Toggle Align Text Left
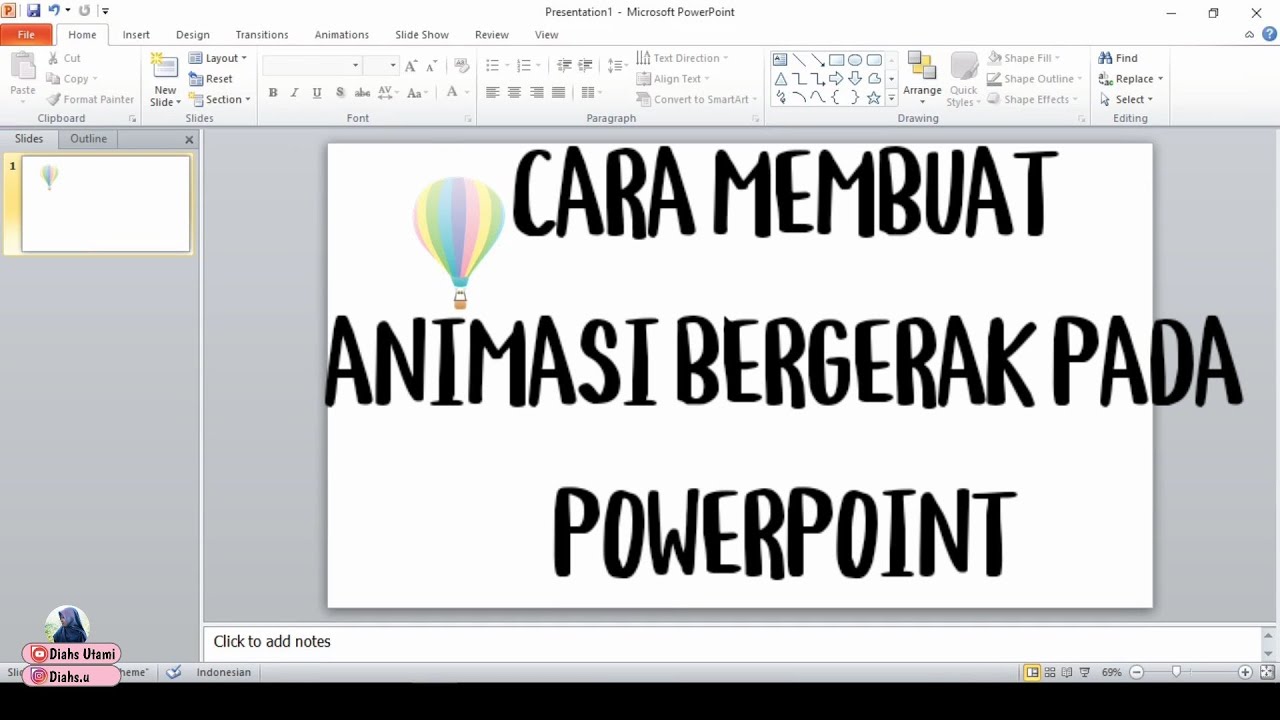 (x=492, y=93)
